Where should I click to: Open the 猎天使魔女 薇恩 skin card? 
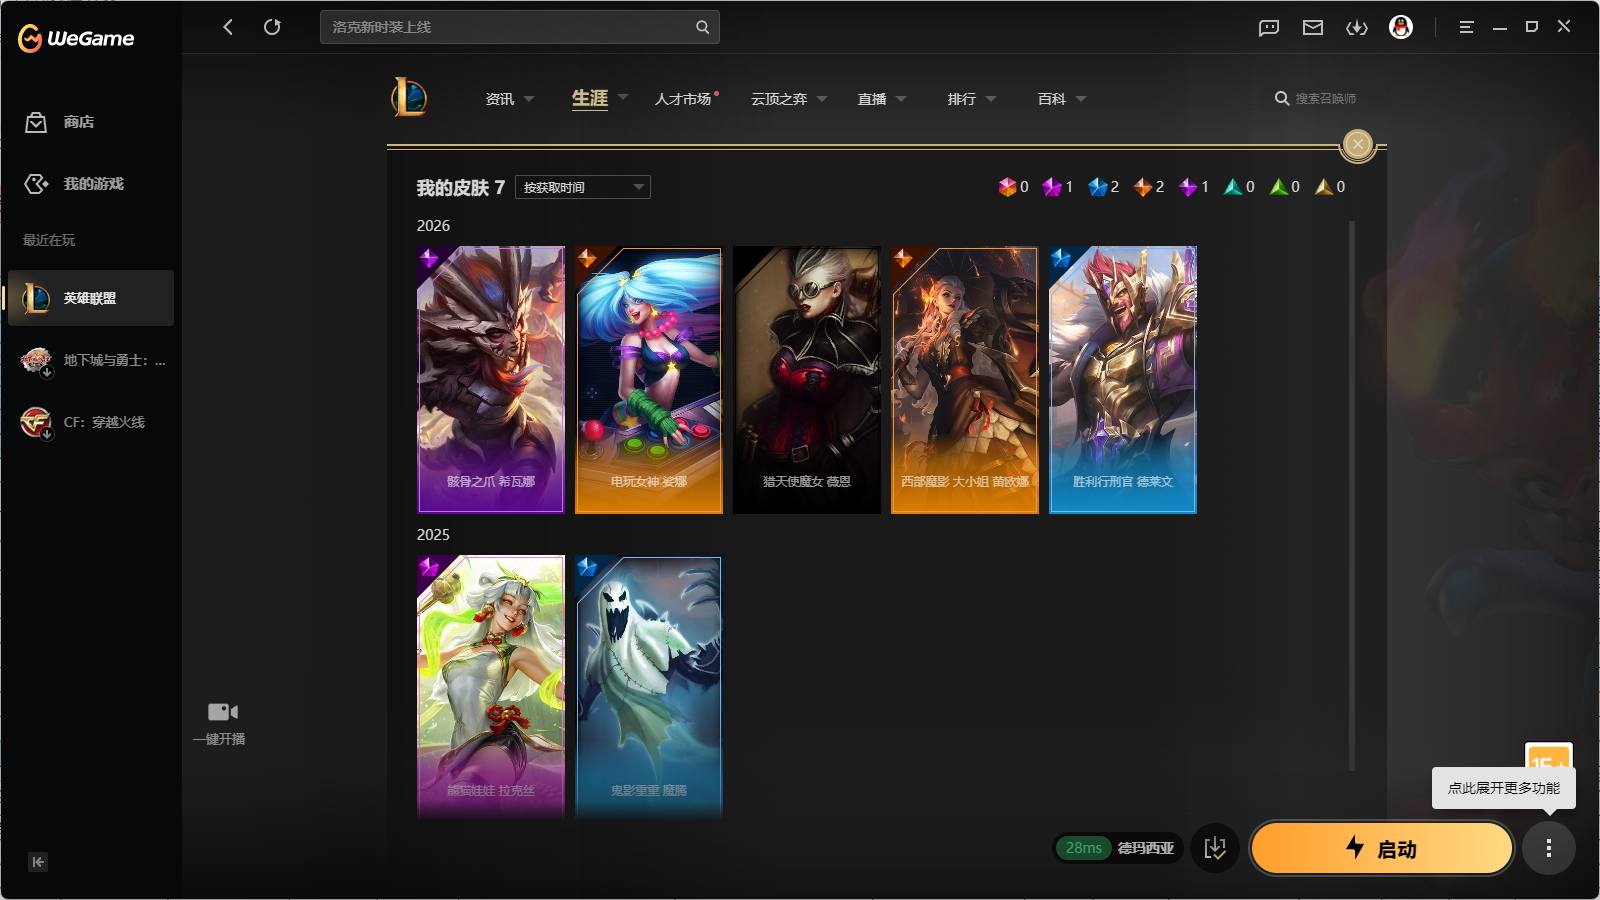(807, 380)
